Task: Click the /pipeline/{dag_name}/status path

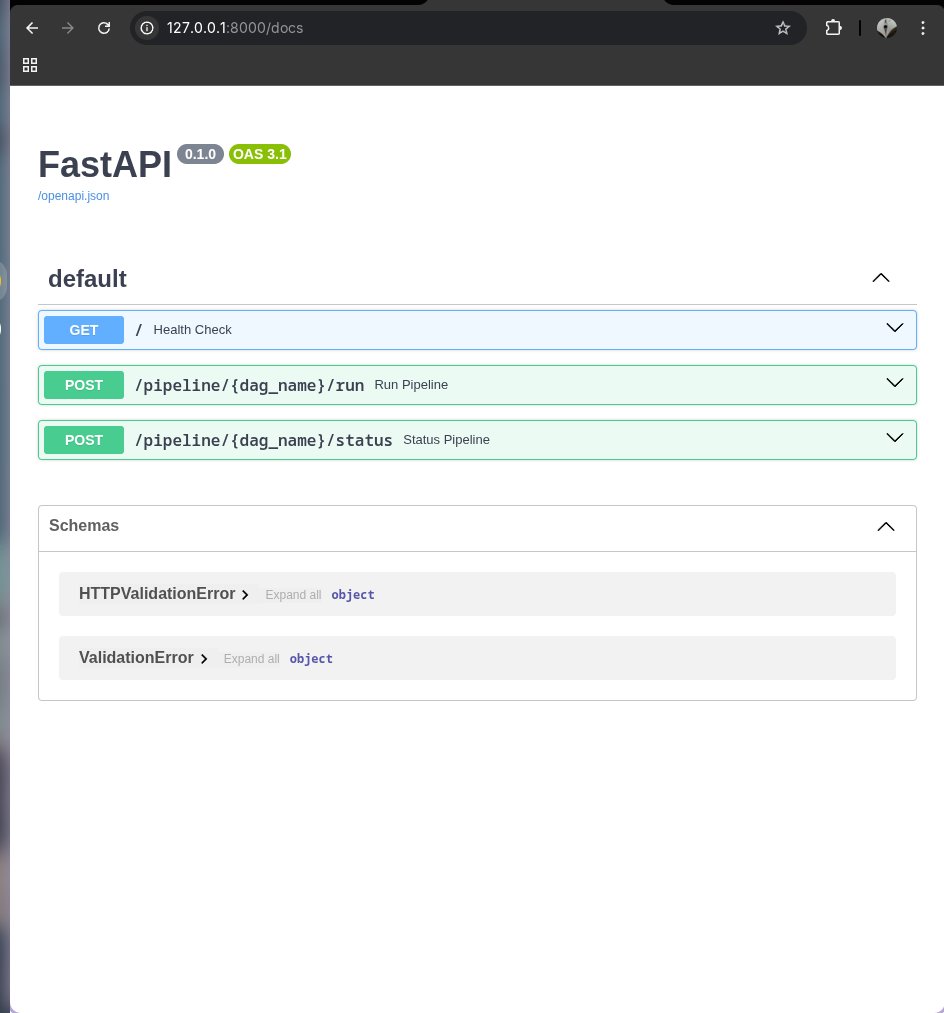Action: pos(264,440)
